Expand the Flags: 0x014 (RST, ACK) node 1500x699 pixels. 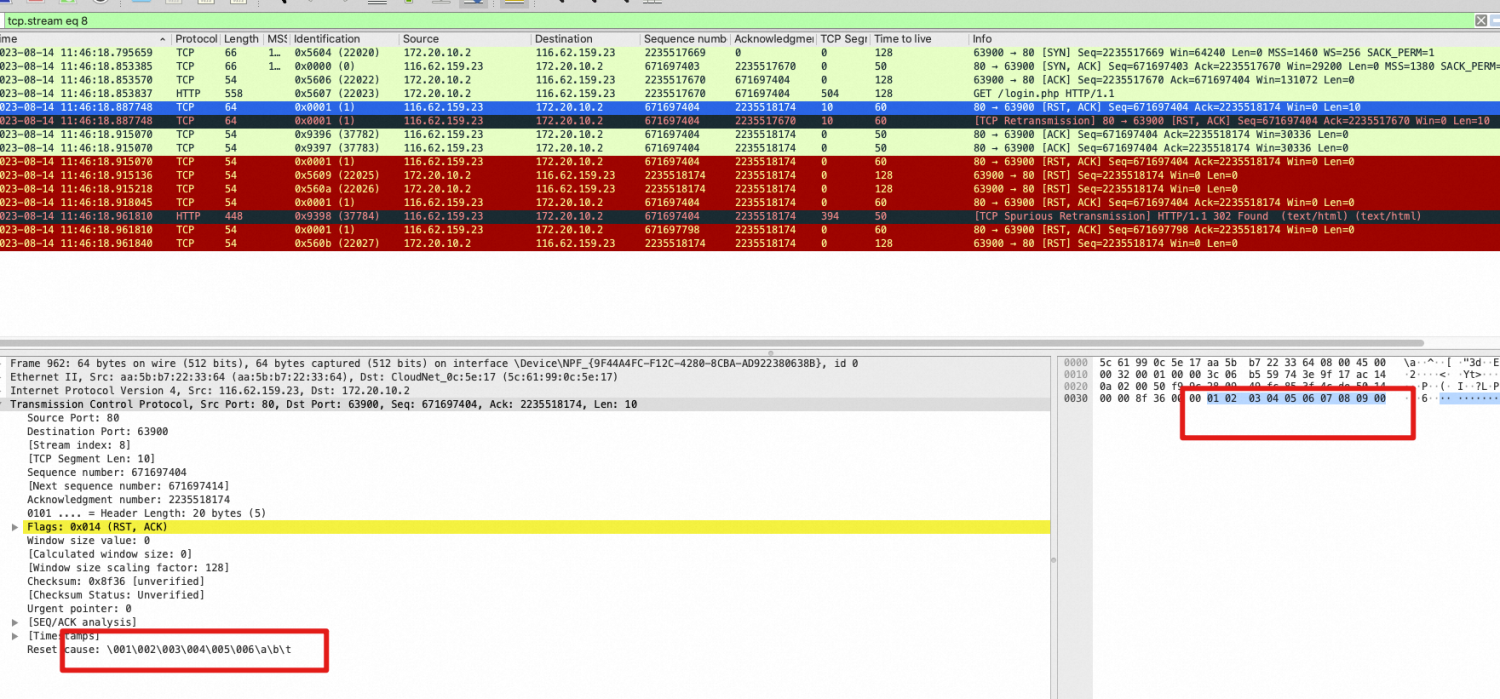point(15,527)
